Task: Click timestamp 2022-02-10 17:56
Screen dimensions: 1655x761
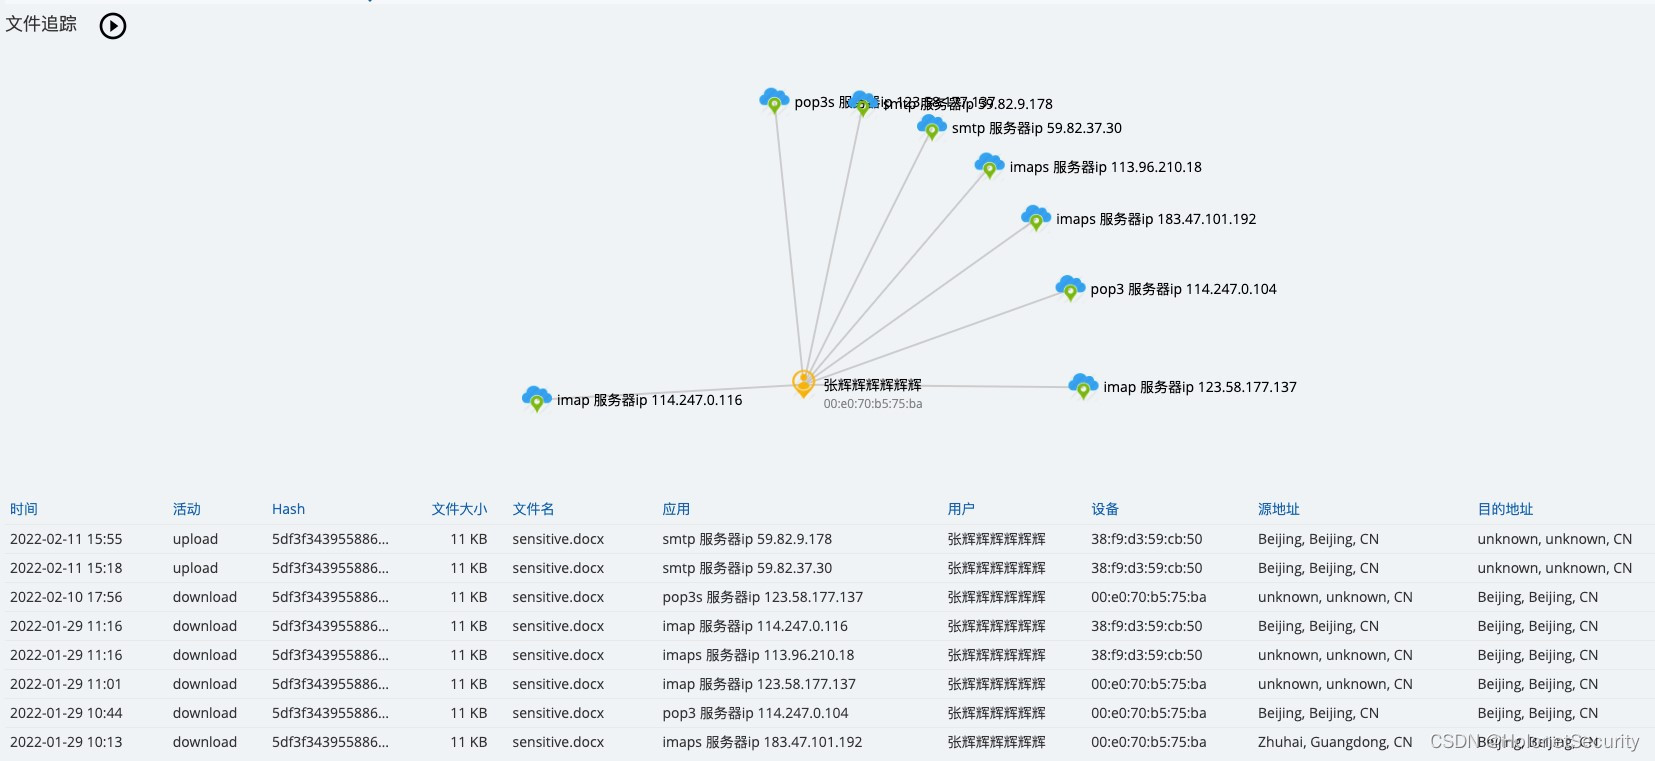Action: (x=66, y=597)
